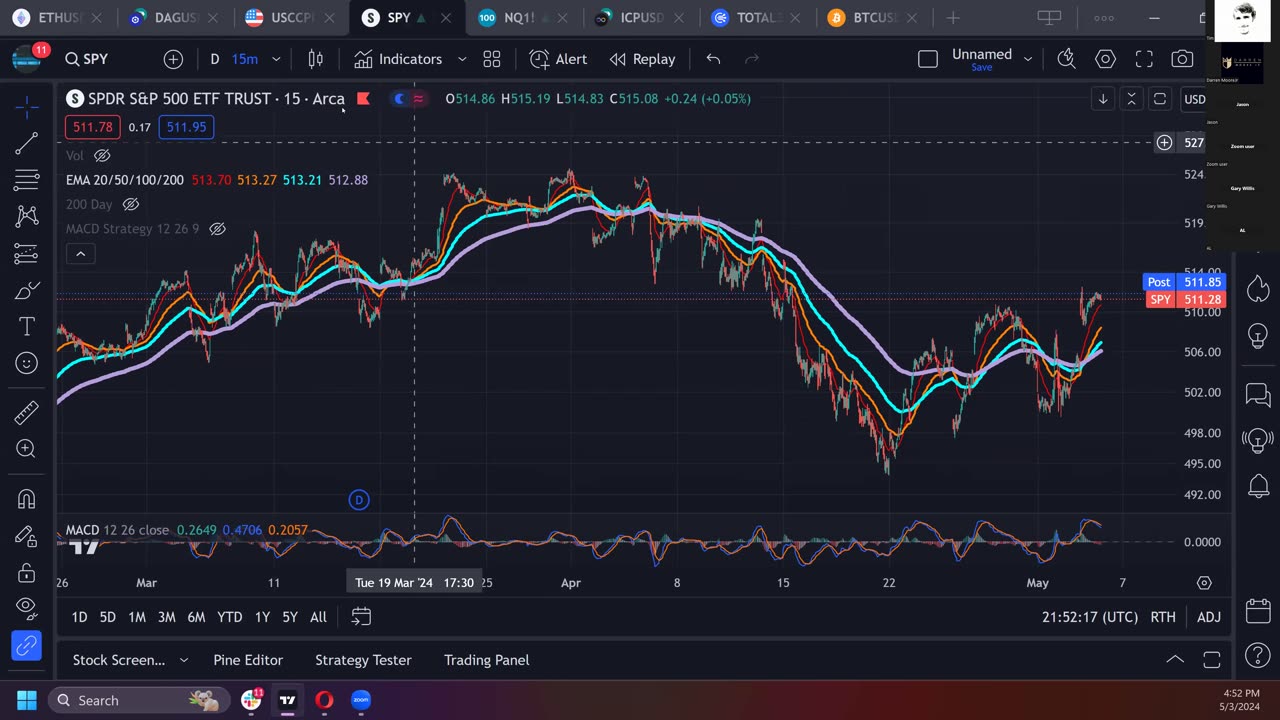Expand the favorite indicators dropdown arrow
1280x720 pixels.
[x=462, y=59]
